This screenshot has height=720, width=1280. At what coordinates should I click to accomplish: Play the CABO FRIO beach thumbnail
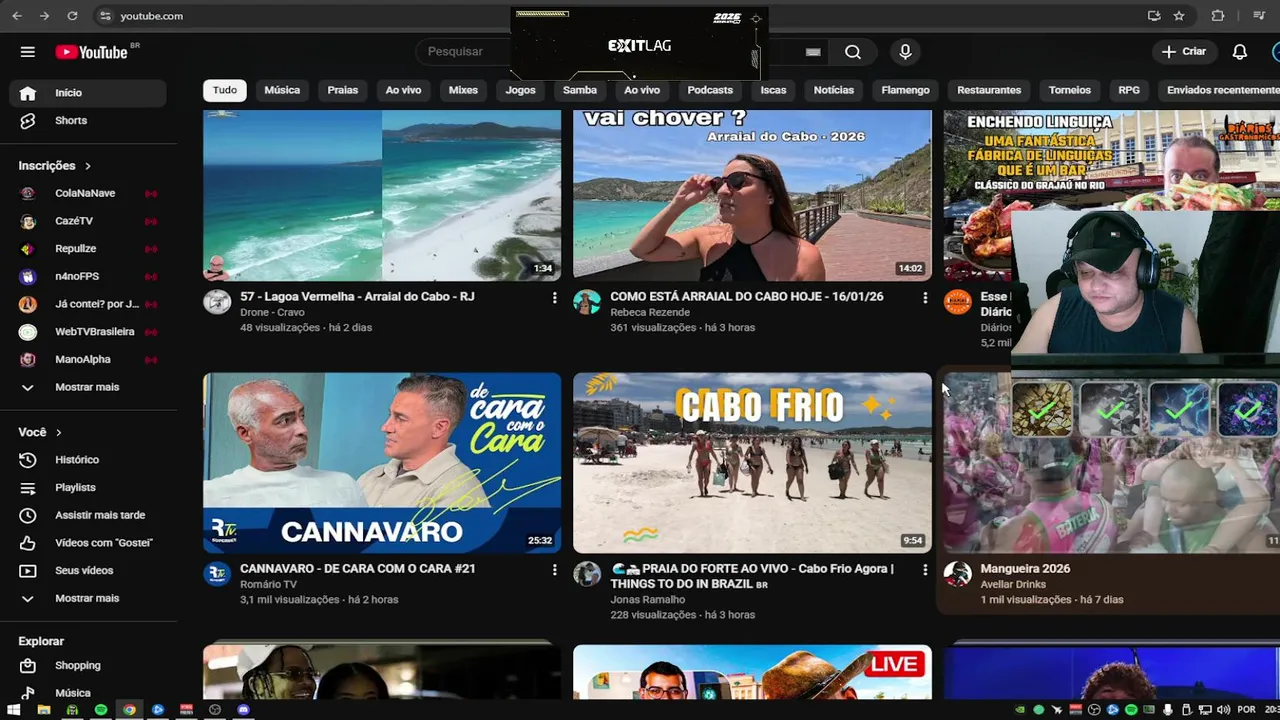(752, 463)
